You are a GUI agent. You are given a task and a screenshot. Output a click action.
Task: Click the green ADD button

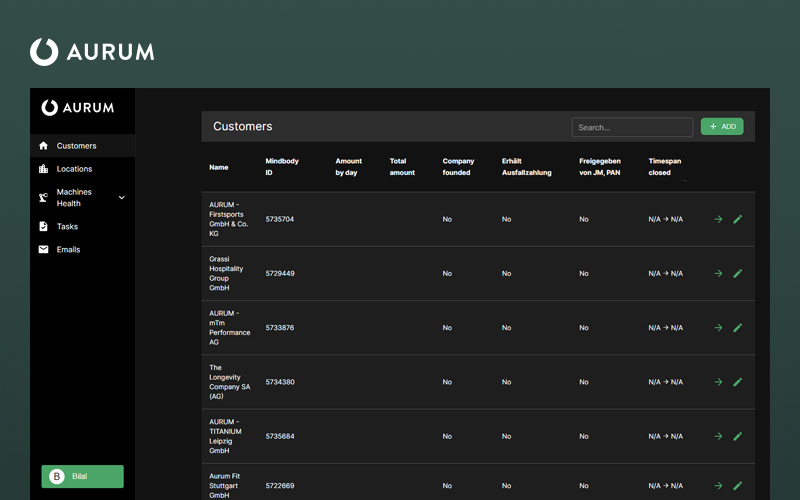722,127
